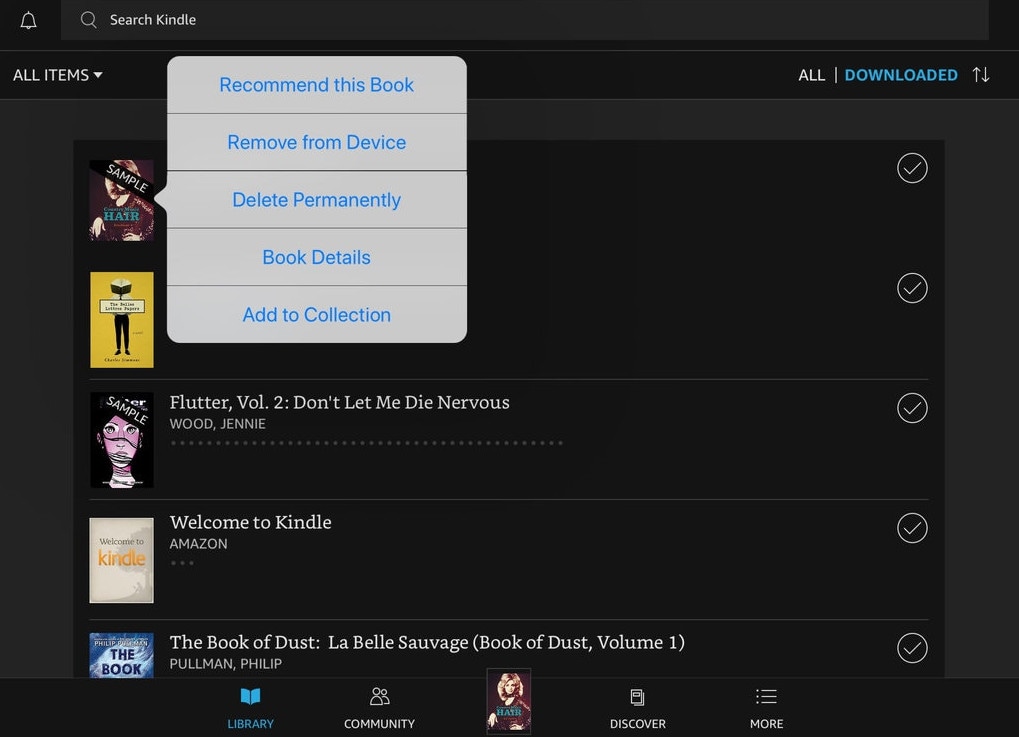Select author PULLMAN, PHILIP

tap(226, 664)
